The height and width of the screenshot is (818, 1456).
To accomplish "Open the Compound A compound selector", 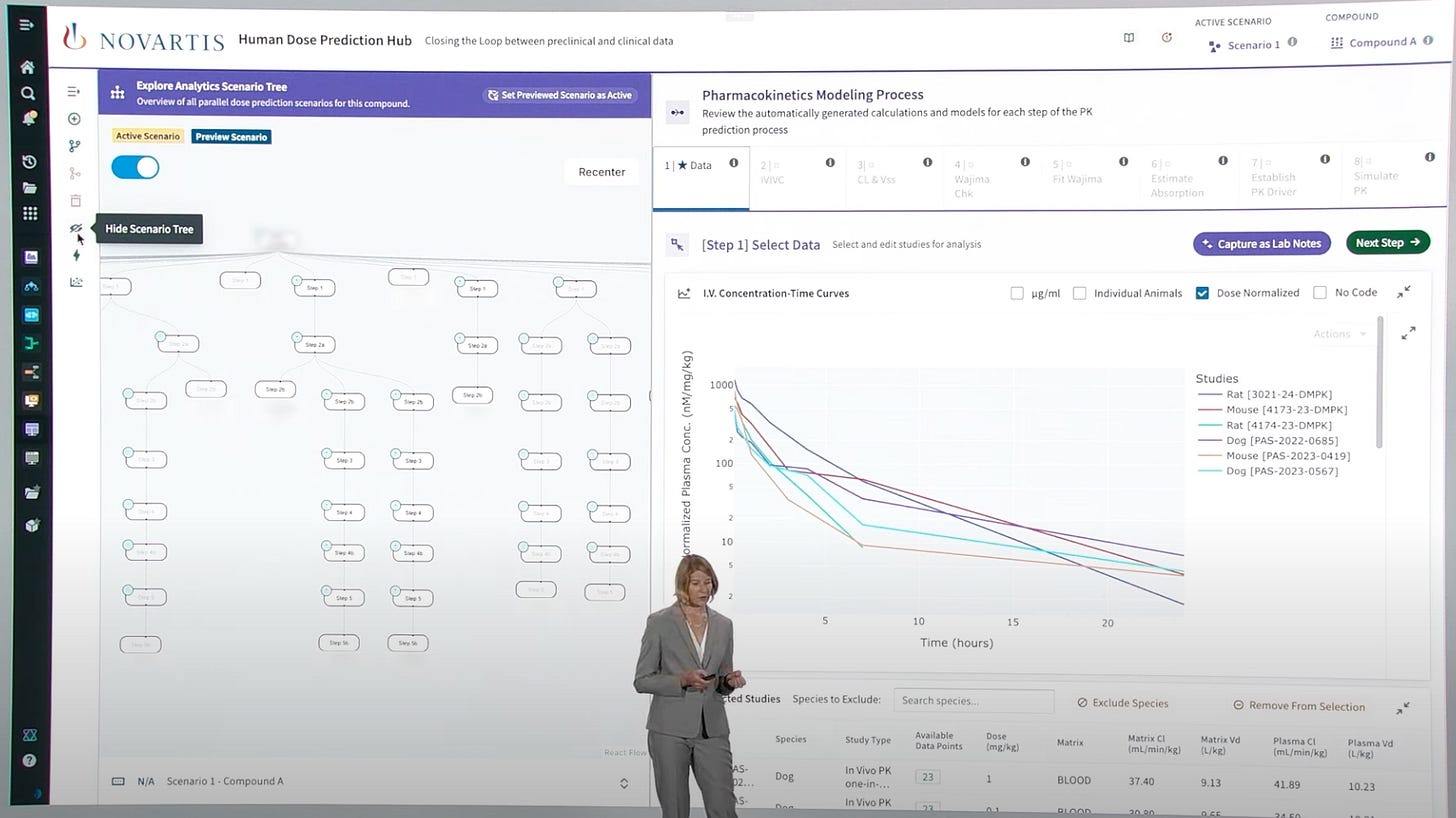I will [1374, 43].
